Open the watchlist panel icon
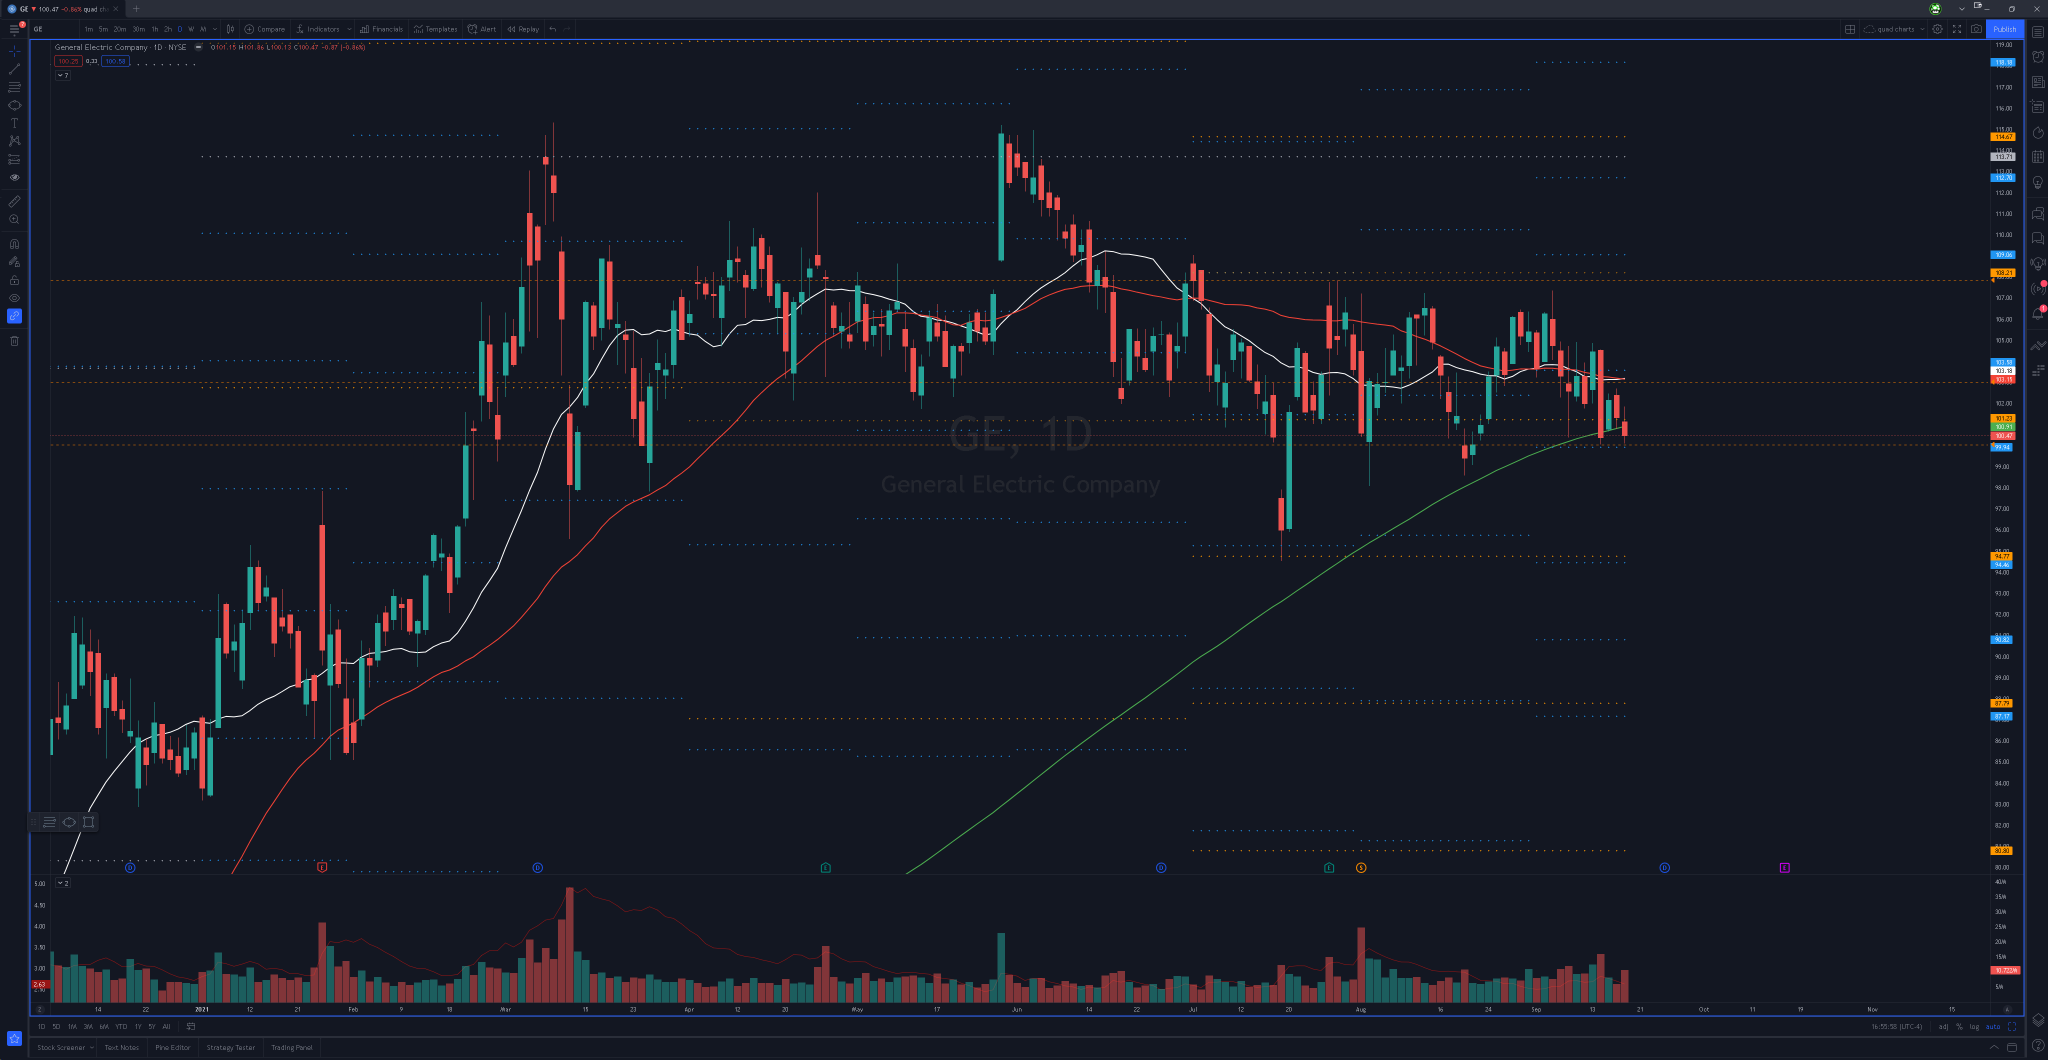Screen dimensions: 2048x1060 (2038, 32)
